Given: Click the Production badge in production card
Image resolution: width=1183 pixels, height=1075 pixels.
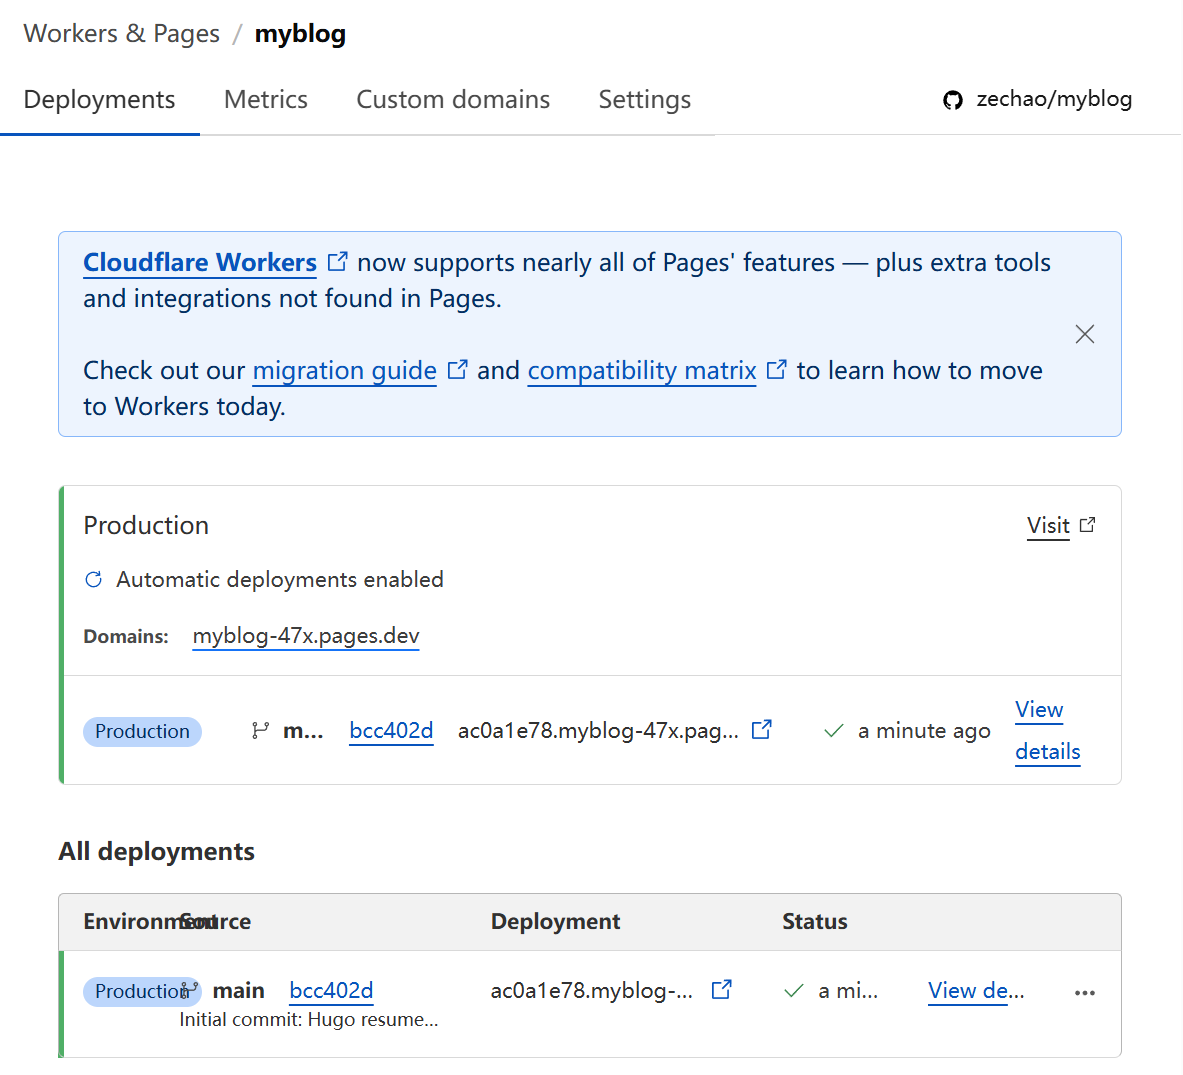Looking at the screenshot, I should (x=143, y=732).
